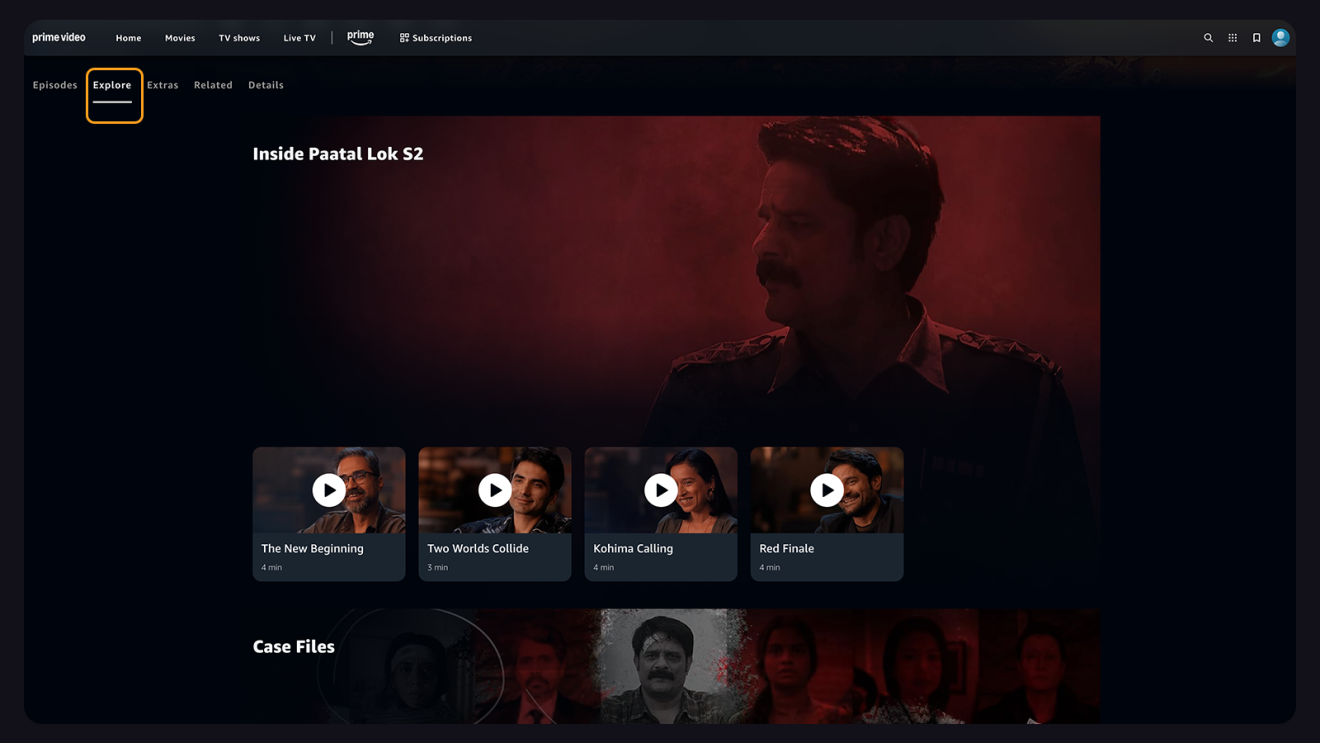Switch to the Related tab
Viewport: 1320px width, 743px height.
pyautogui.click(x=213, y=85)
